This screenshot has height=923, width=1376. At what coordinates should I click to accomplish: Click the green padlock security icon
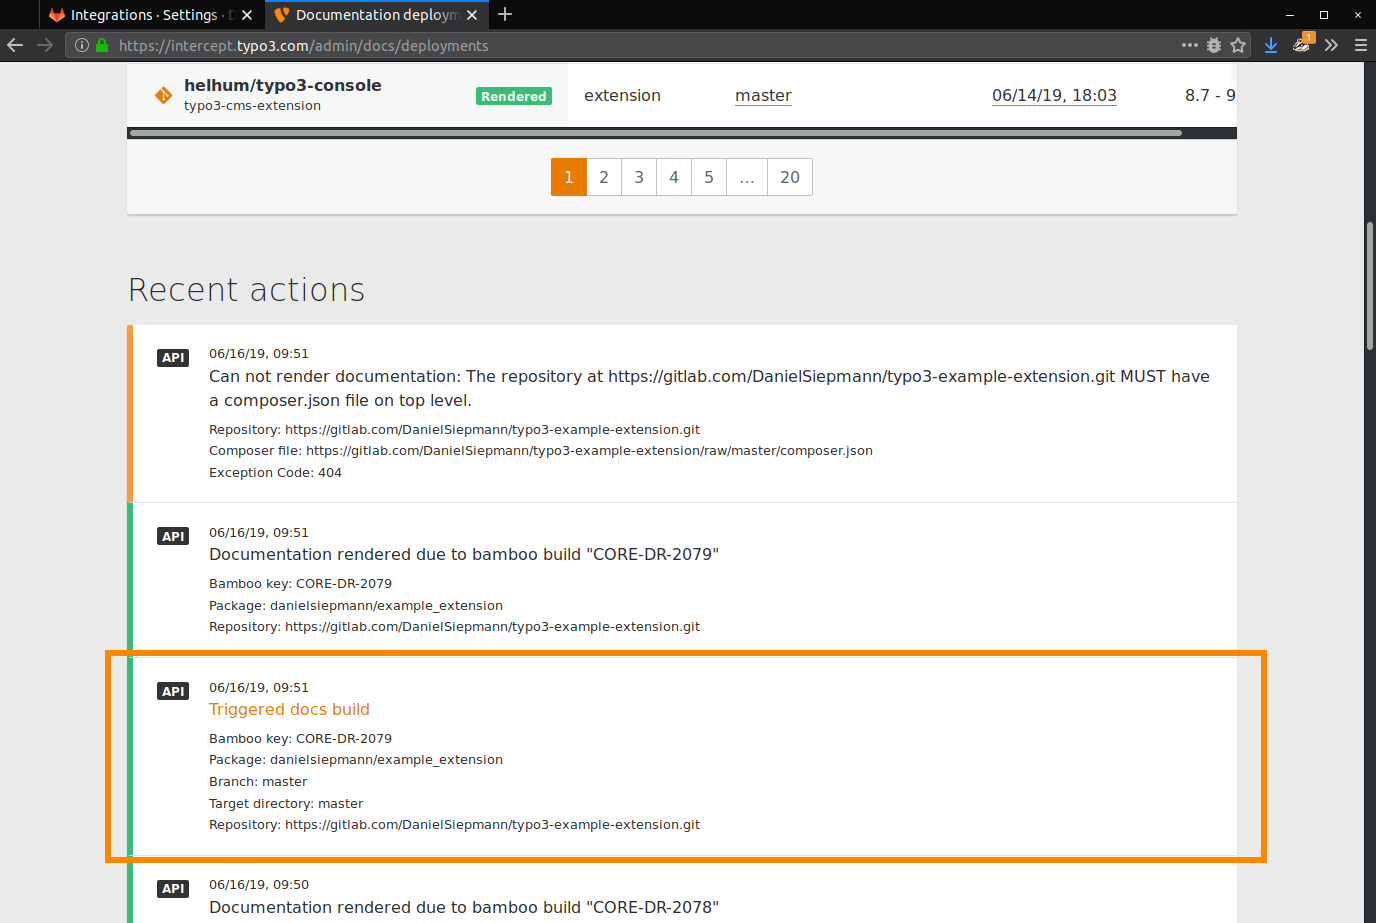102,45
